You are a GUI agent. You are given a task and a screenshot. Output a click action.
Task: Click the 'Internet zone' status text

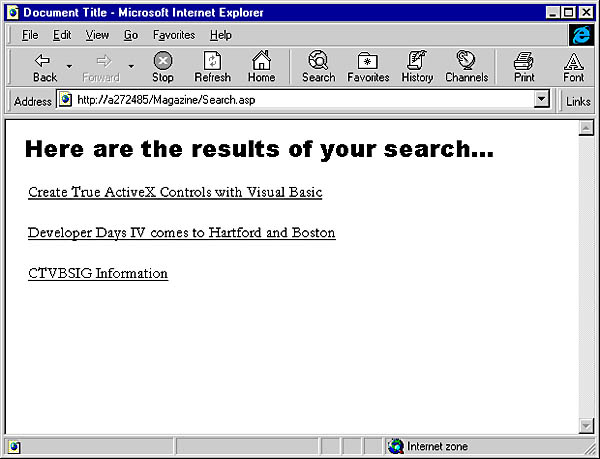[x=437, y=446]
